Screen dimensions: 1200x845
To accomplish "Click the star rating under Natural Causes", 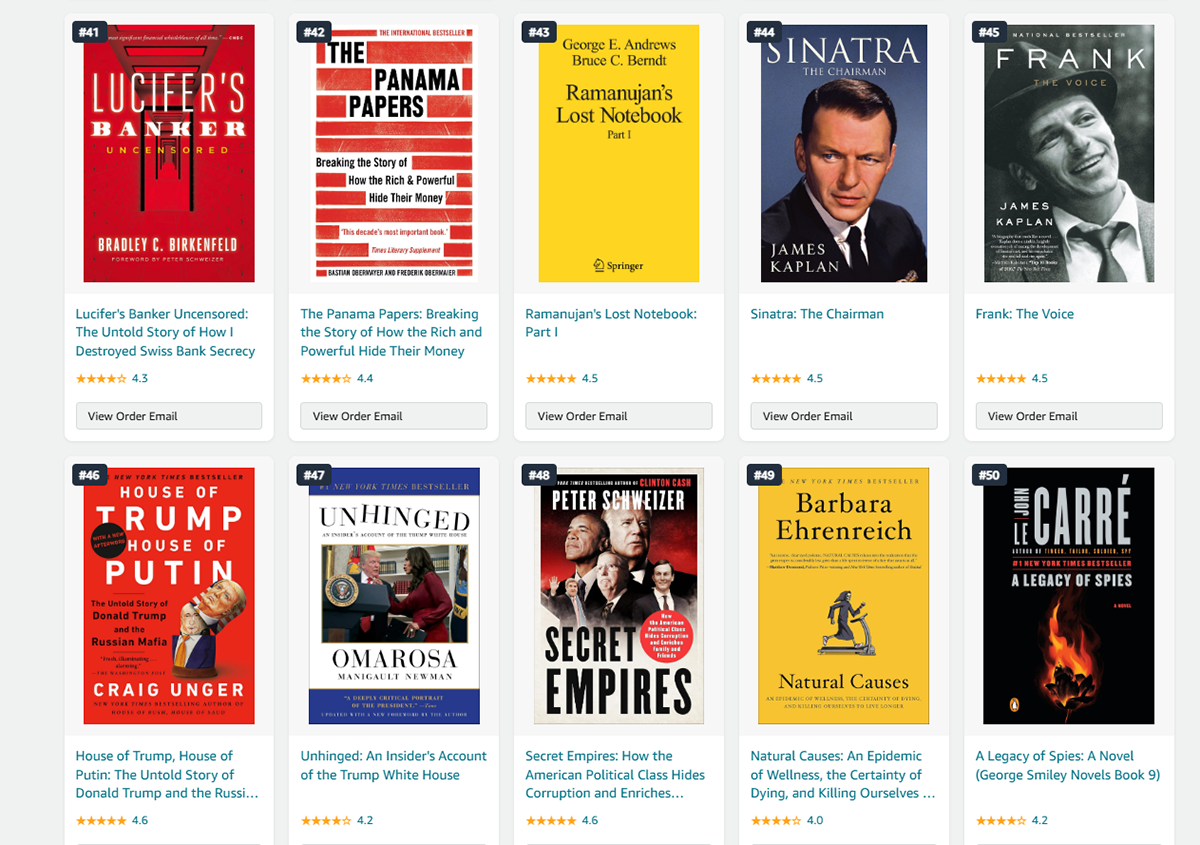I will point(787,820).
